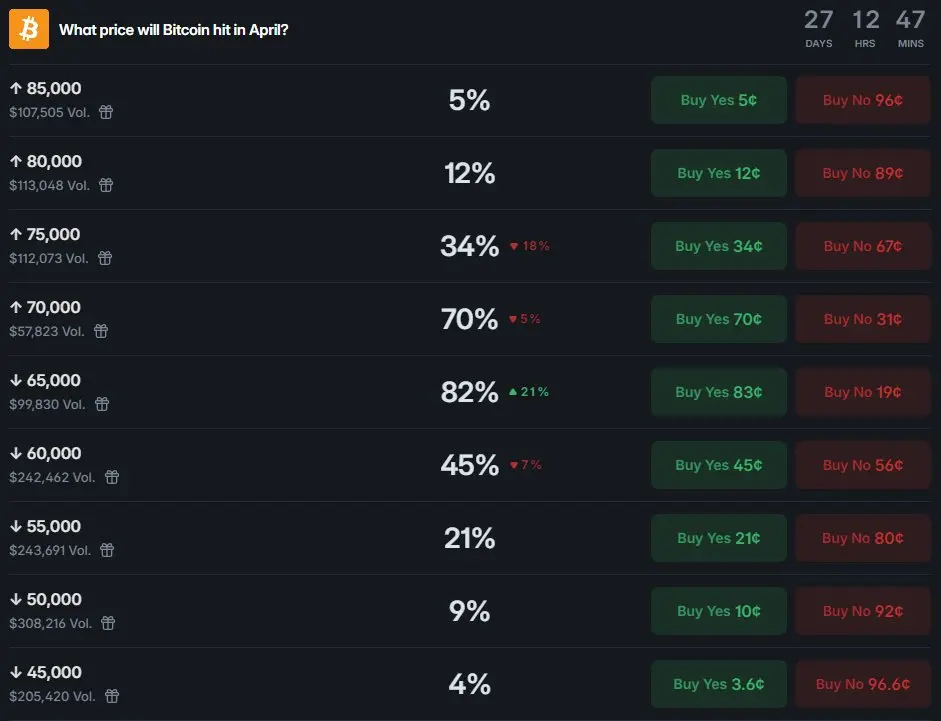Click the gift icon beside $243,691 Vol.
The width and height of the screenshot is (941, 721).
coord(107,550)
